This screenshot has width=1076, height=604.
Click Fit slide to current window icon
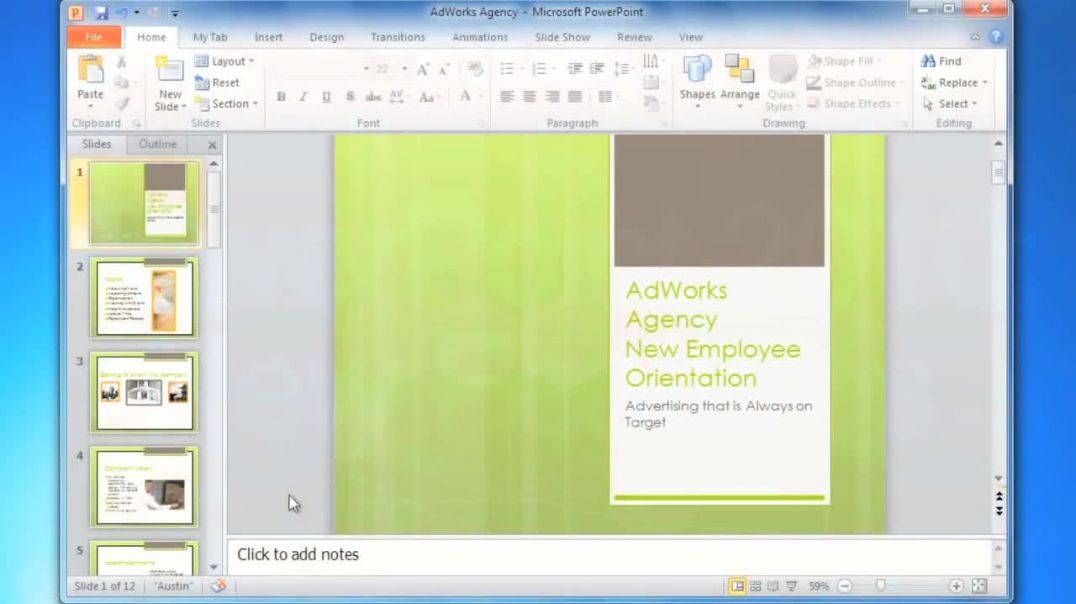pyautogui.click(x=979, y=586)
